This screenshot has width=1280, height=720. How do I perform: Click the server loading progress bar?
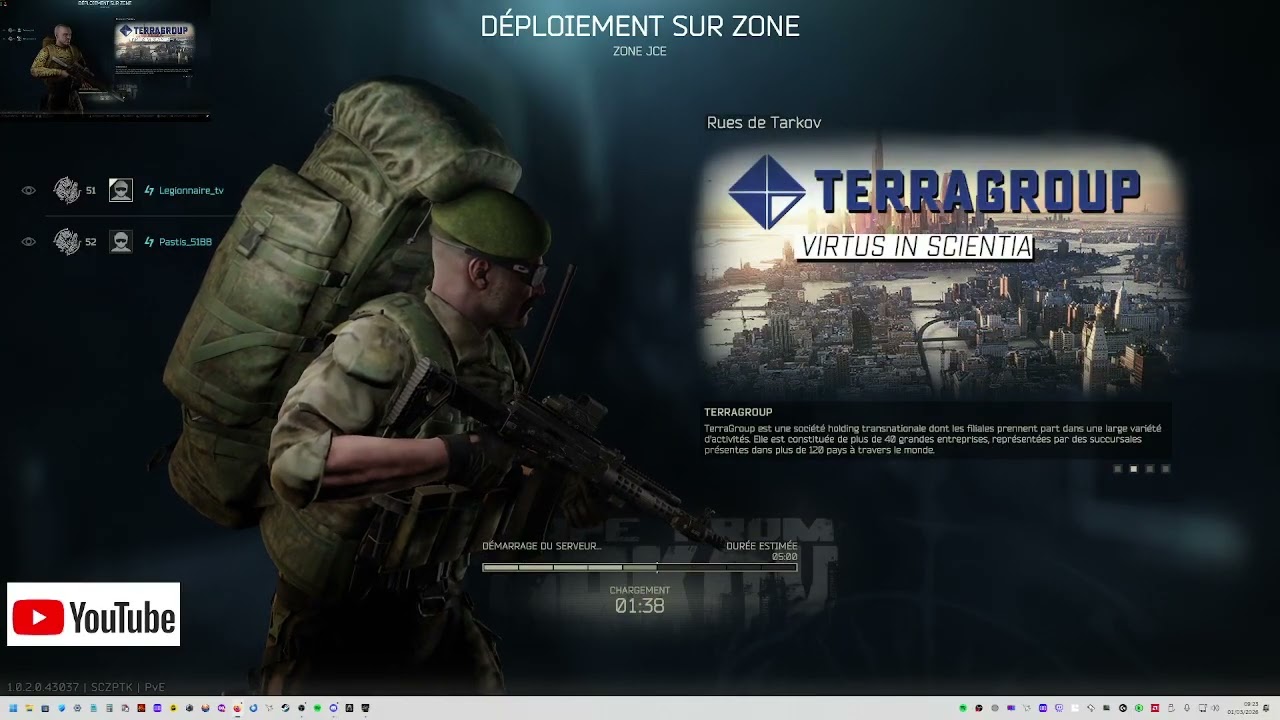click(x=640, y=567)
